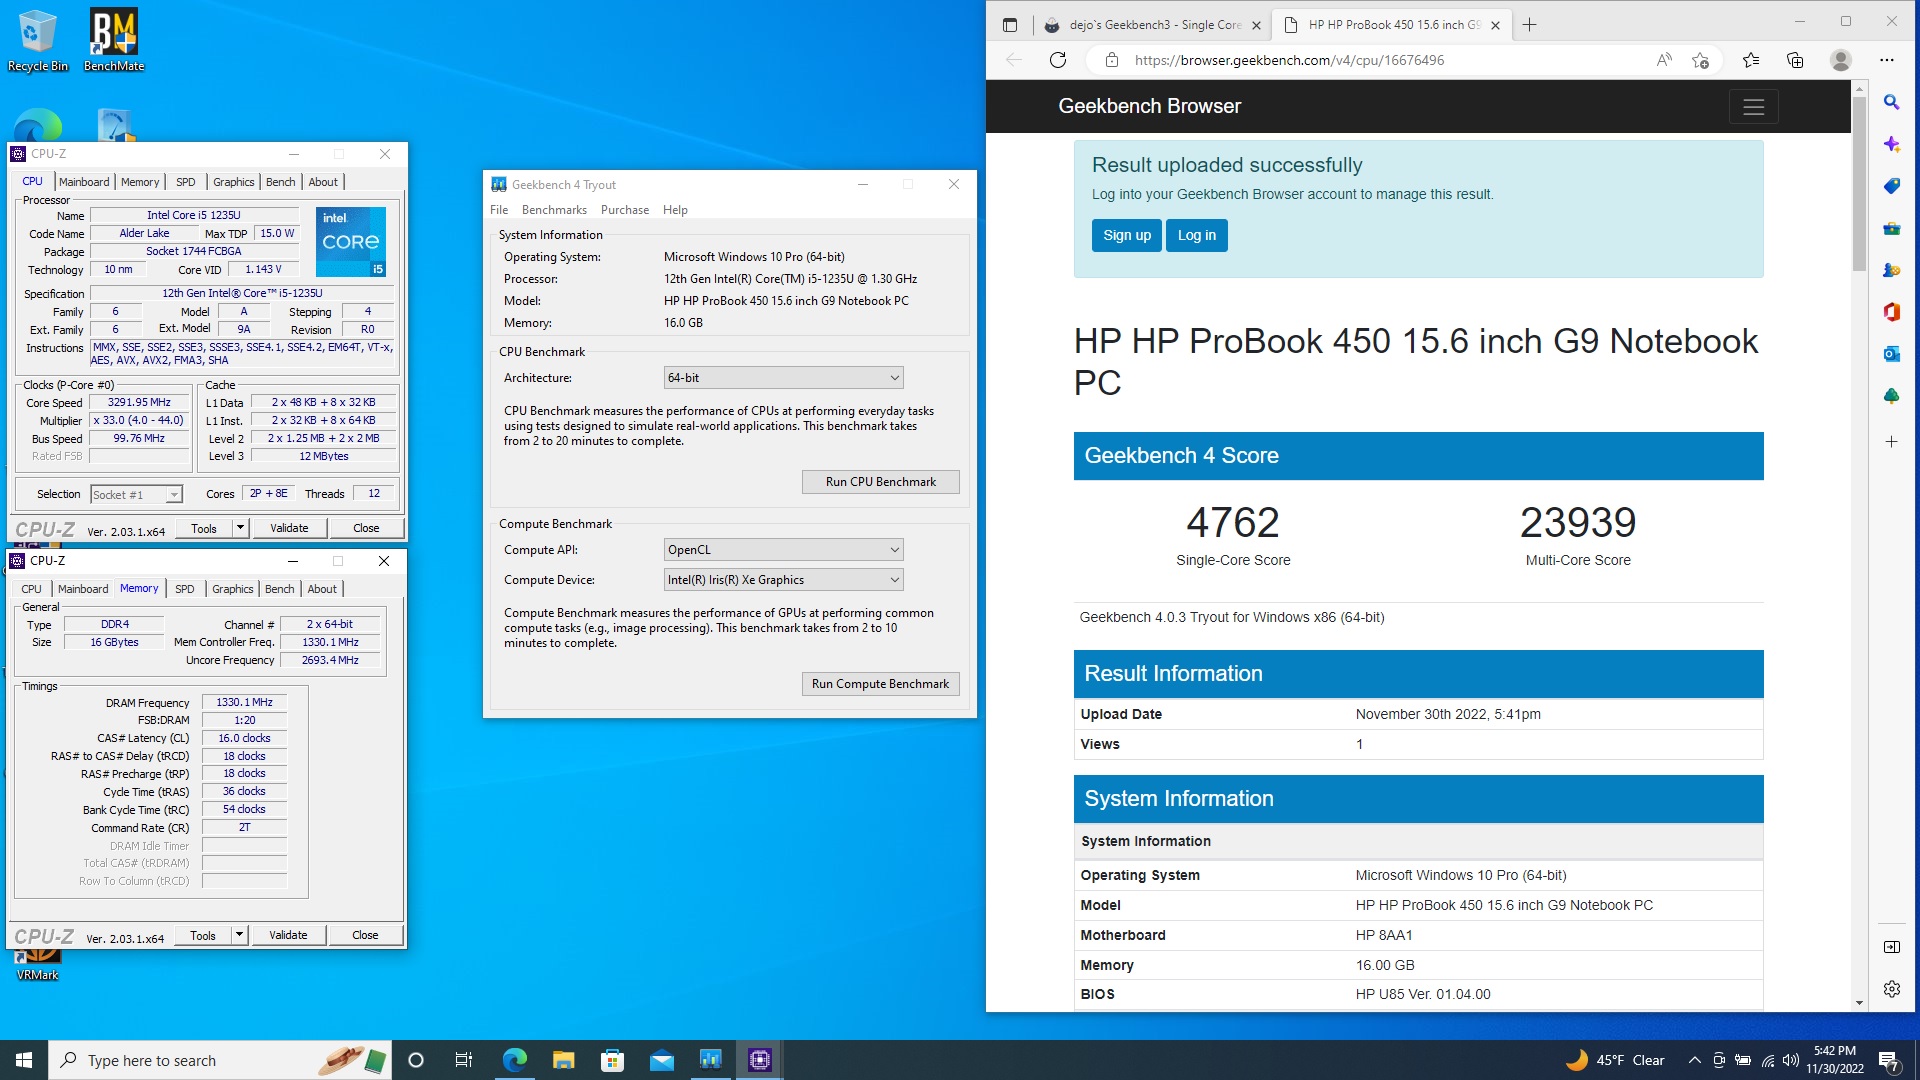
Task: Expand the Architecture 64-bit dropdown
Action: [783, 378]
